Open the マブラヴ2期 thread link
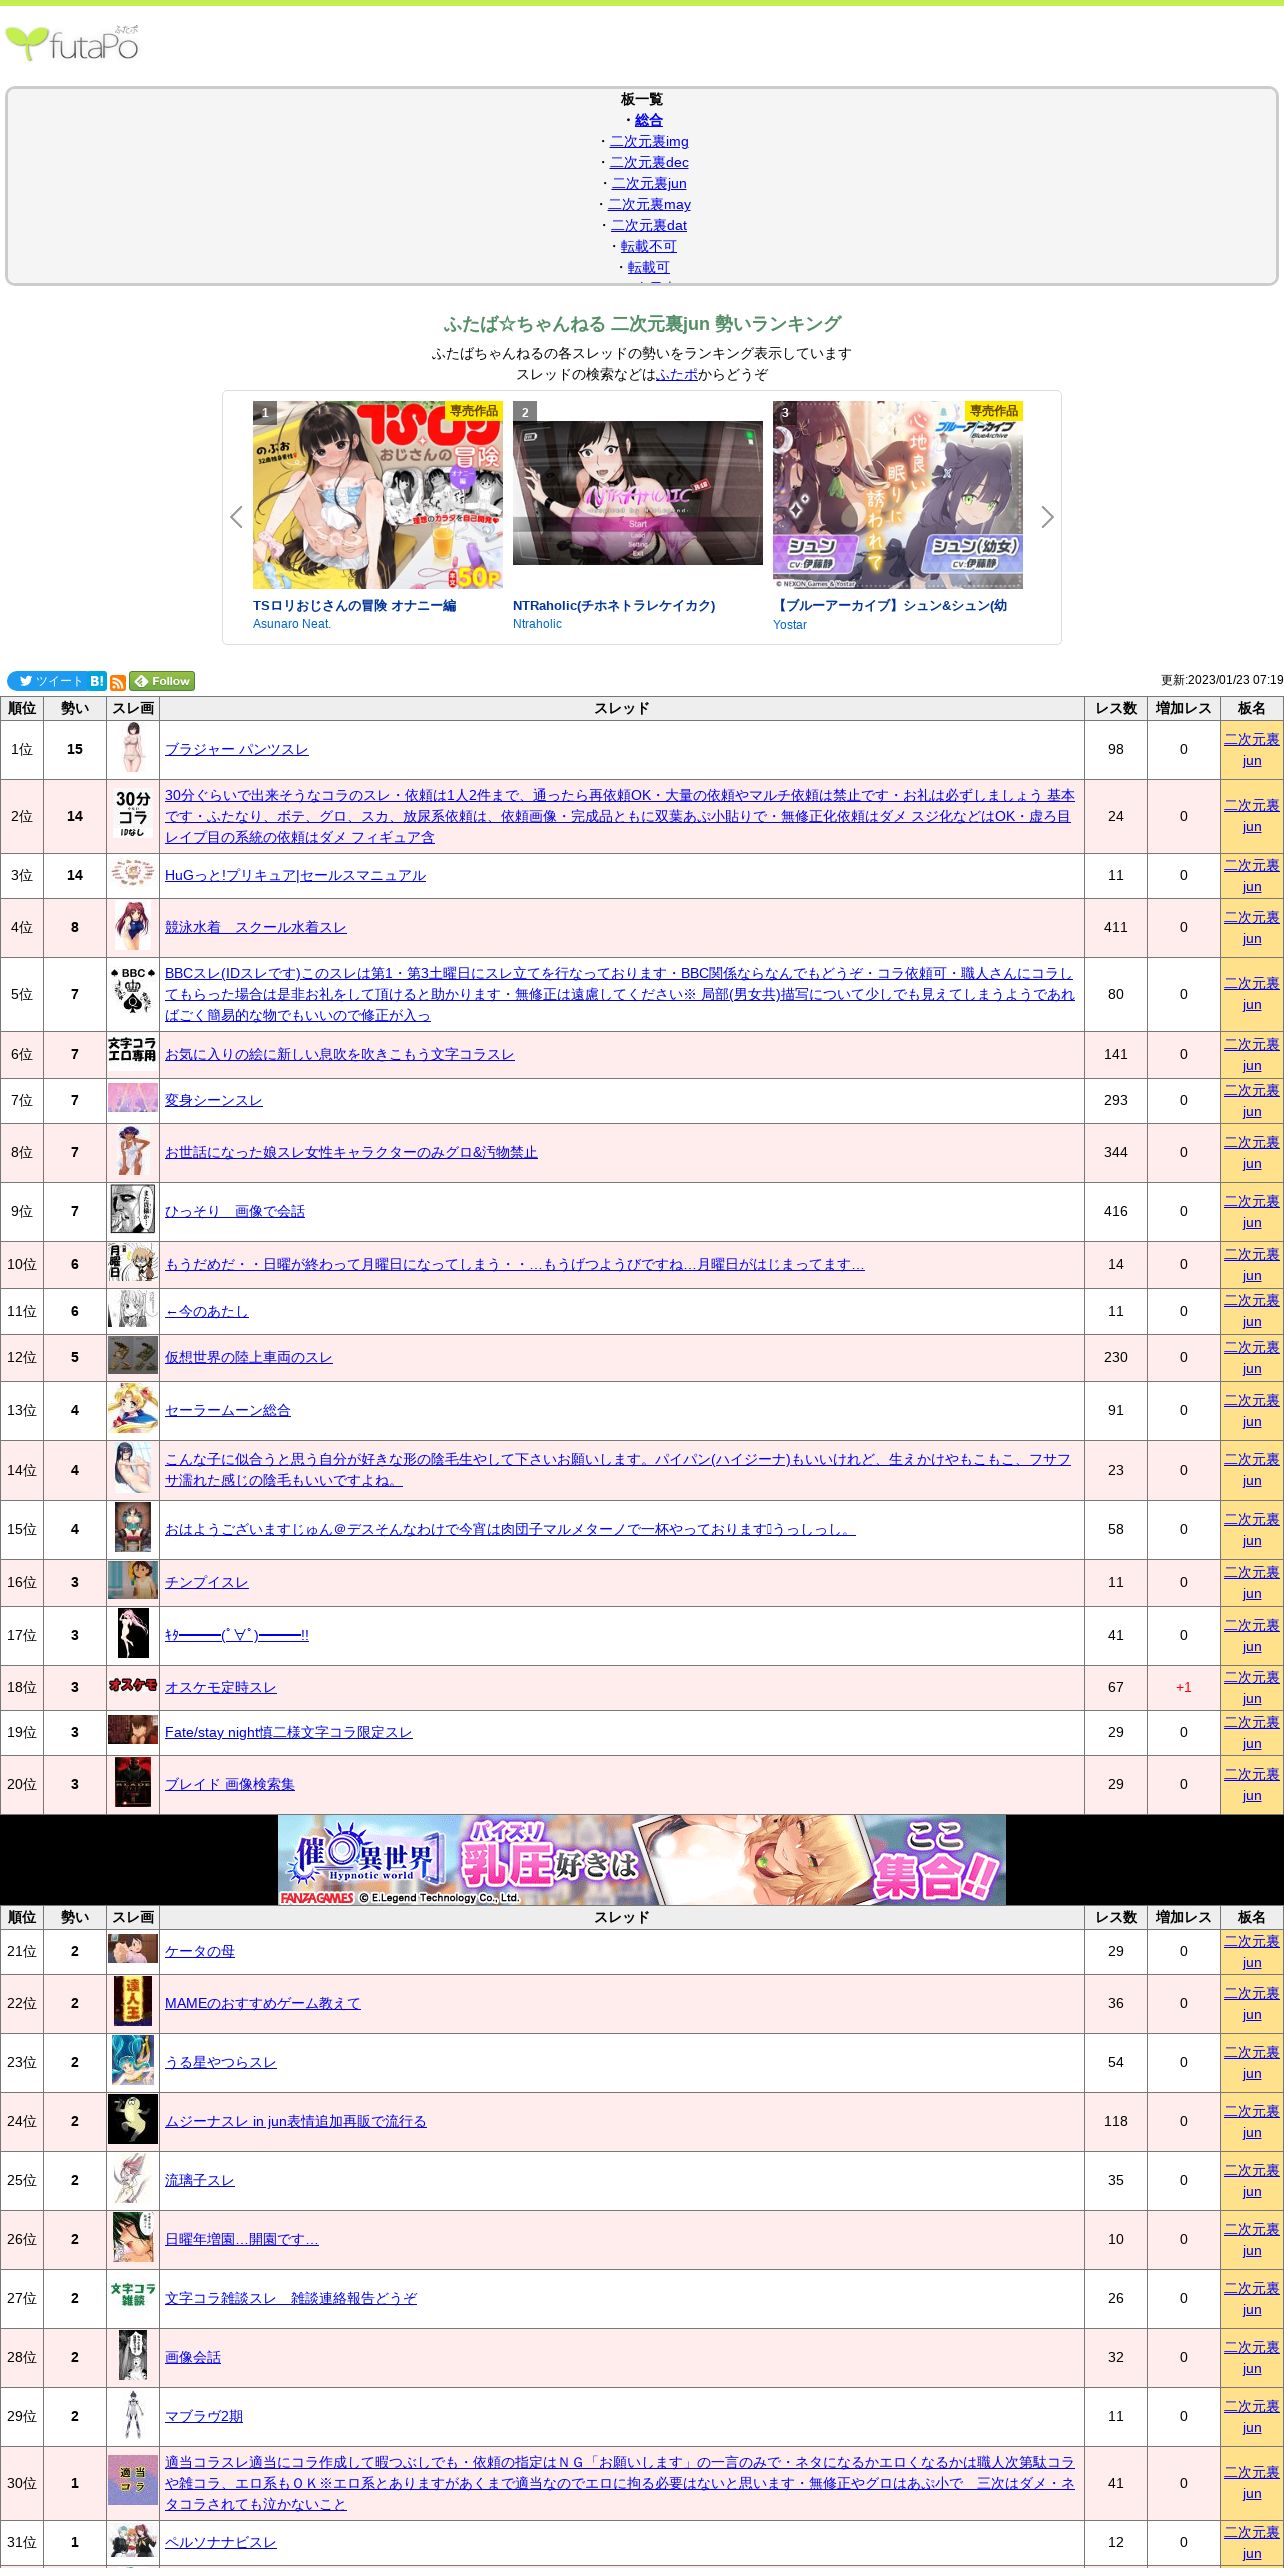1284x2568 pixels. point(204,2416)
